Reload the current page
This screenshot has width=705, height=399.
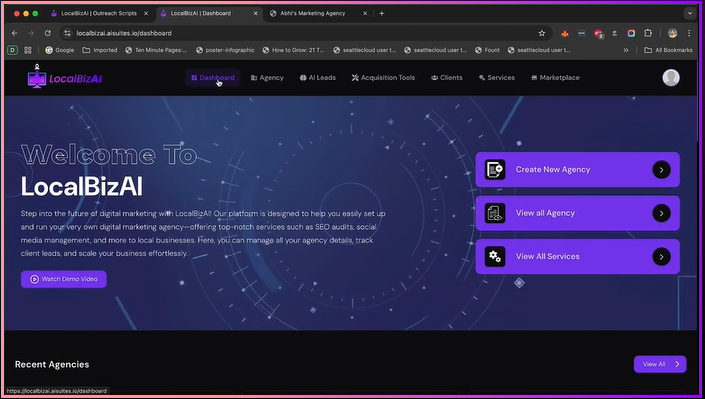tap(48, 33)
